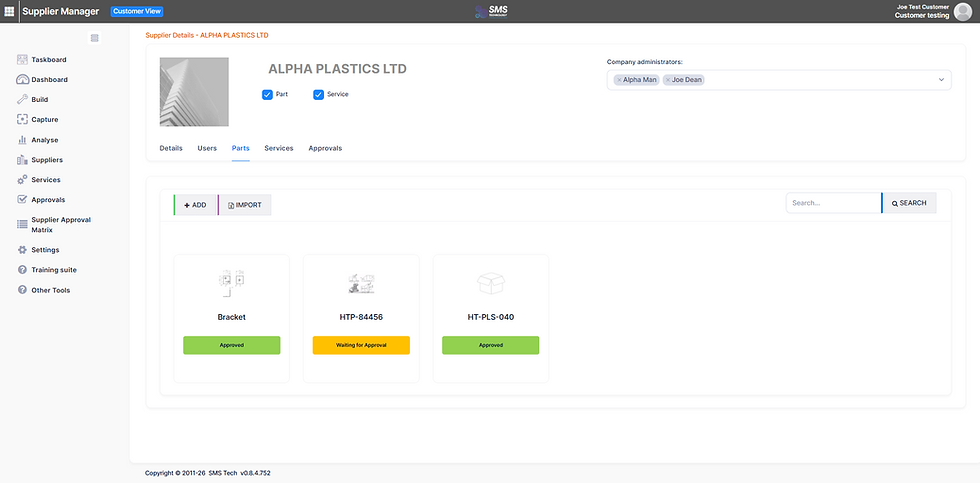This screenshot has height=483, width=980.
Task: Go to Dashboard in sidebar
Action: pyautogui.click(x=49, y=80)
